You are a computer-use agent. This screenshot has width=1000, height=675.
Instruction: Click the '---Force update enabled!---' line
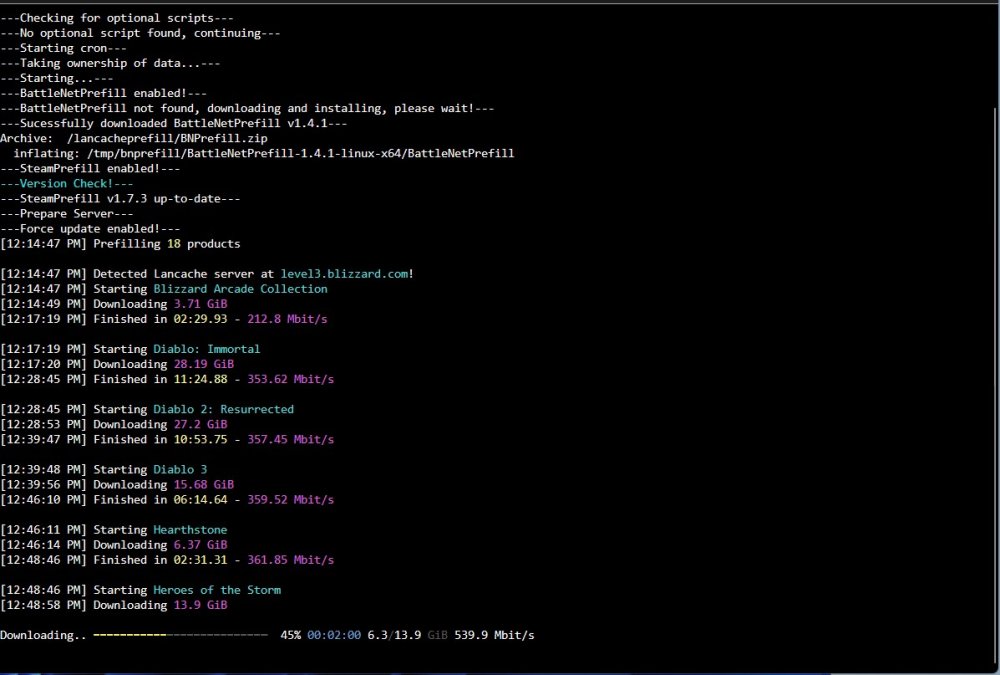pyautogui.click(x=90, y=228)
